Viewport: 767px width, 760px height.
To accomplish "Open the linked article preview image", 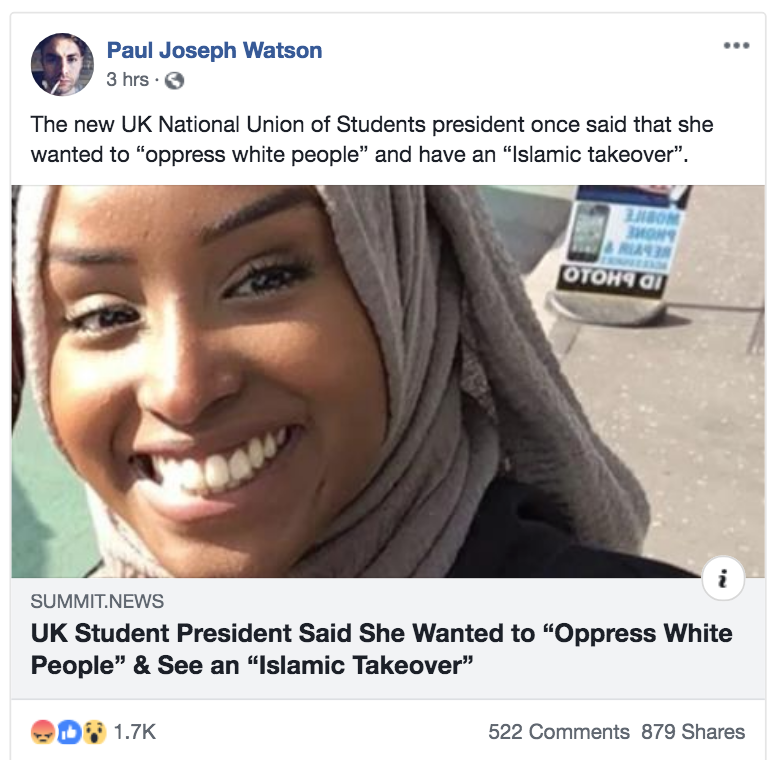I will [388, 381].
